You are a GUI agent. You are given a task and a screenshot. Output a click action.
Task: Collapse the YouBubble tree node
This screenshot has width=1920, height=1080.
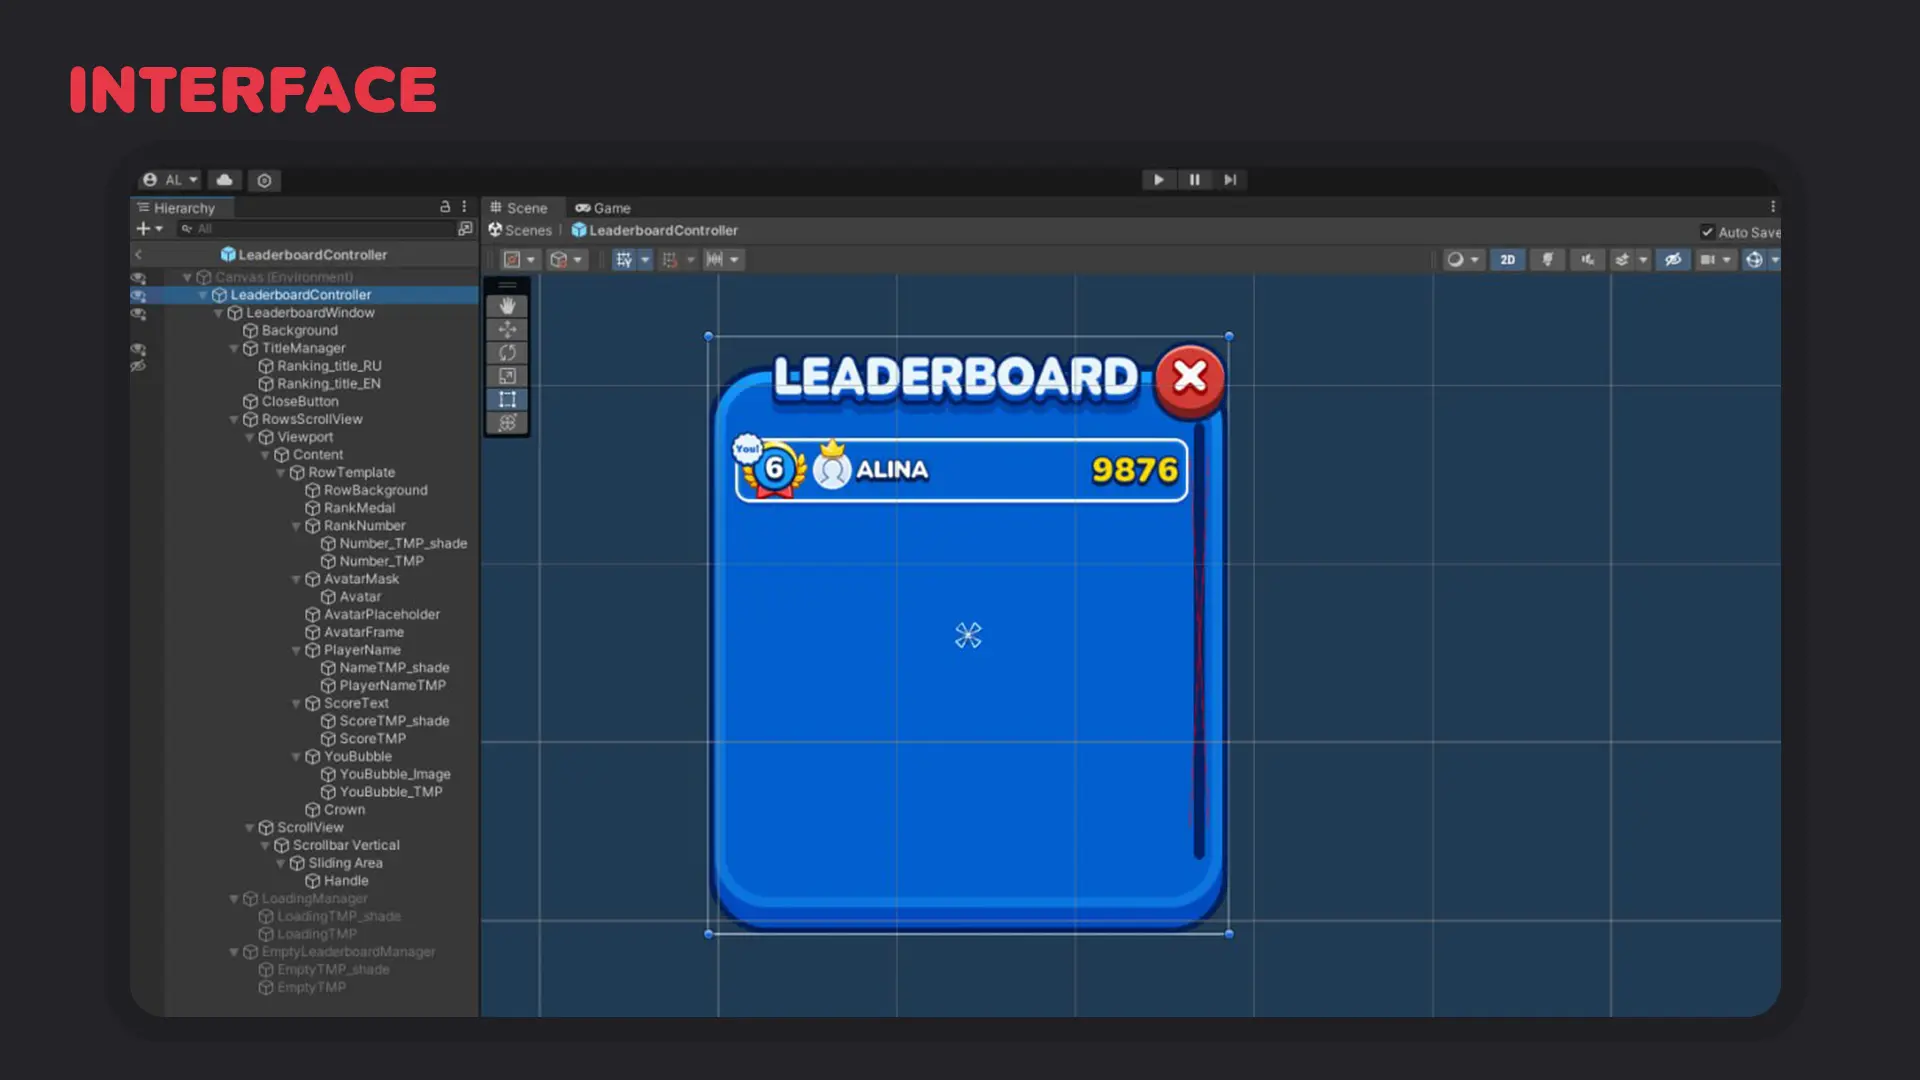(296, 757)
